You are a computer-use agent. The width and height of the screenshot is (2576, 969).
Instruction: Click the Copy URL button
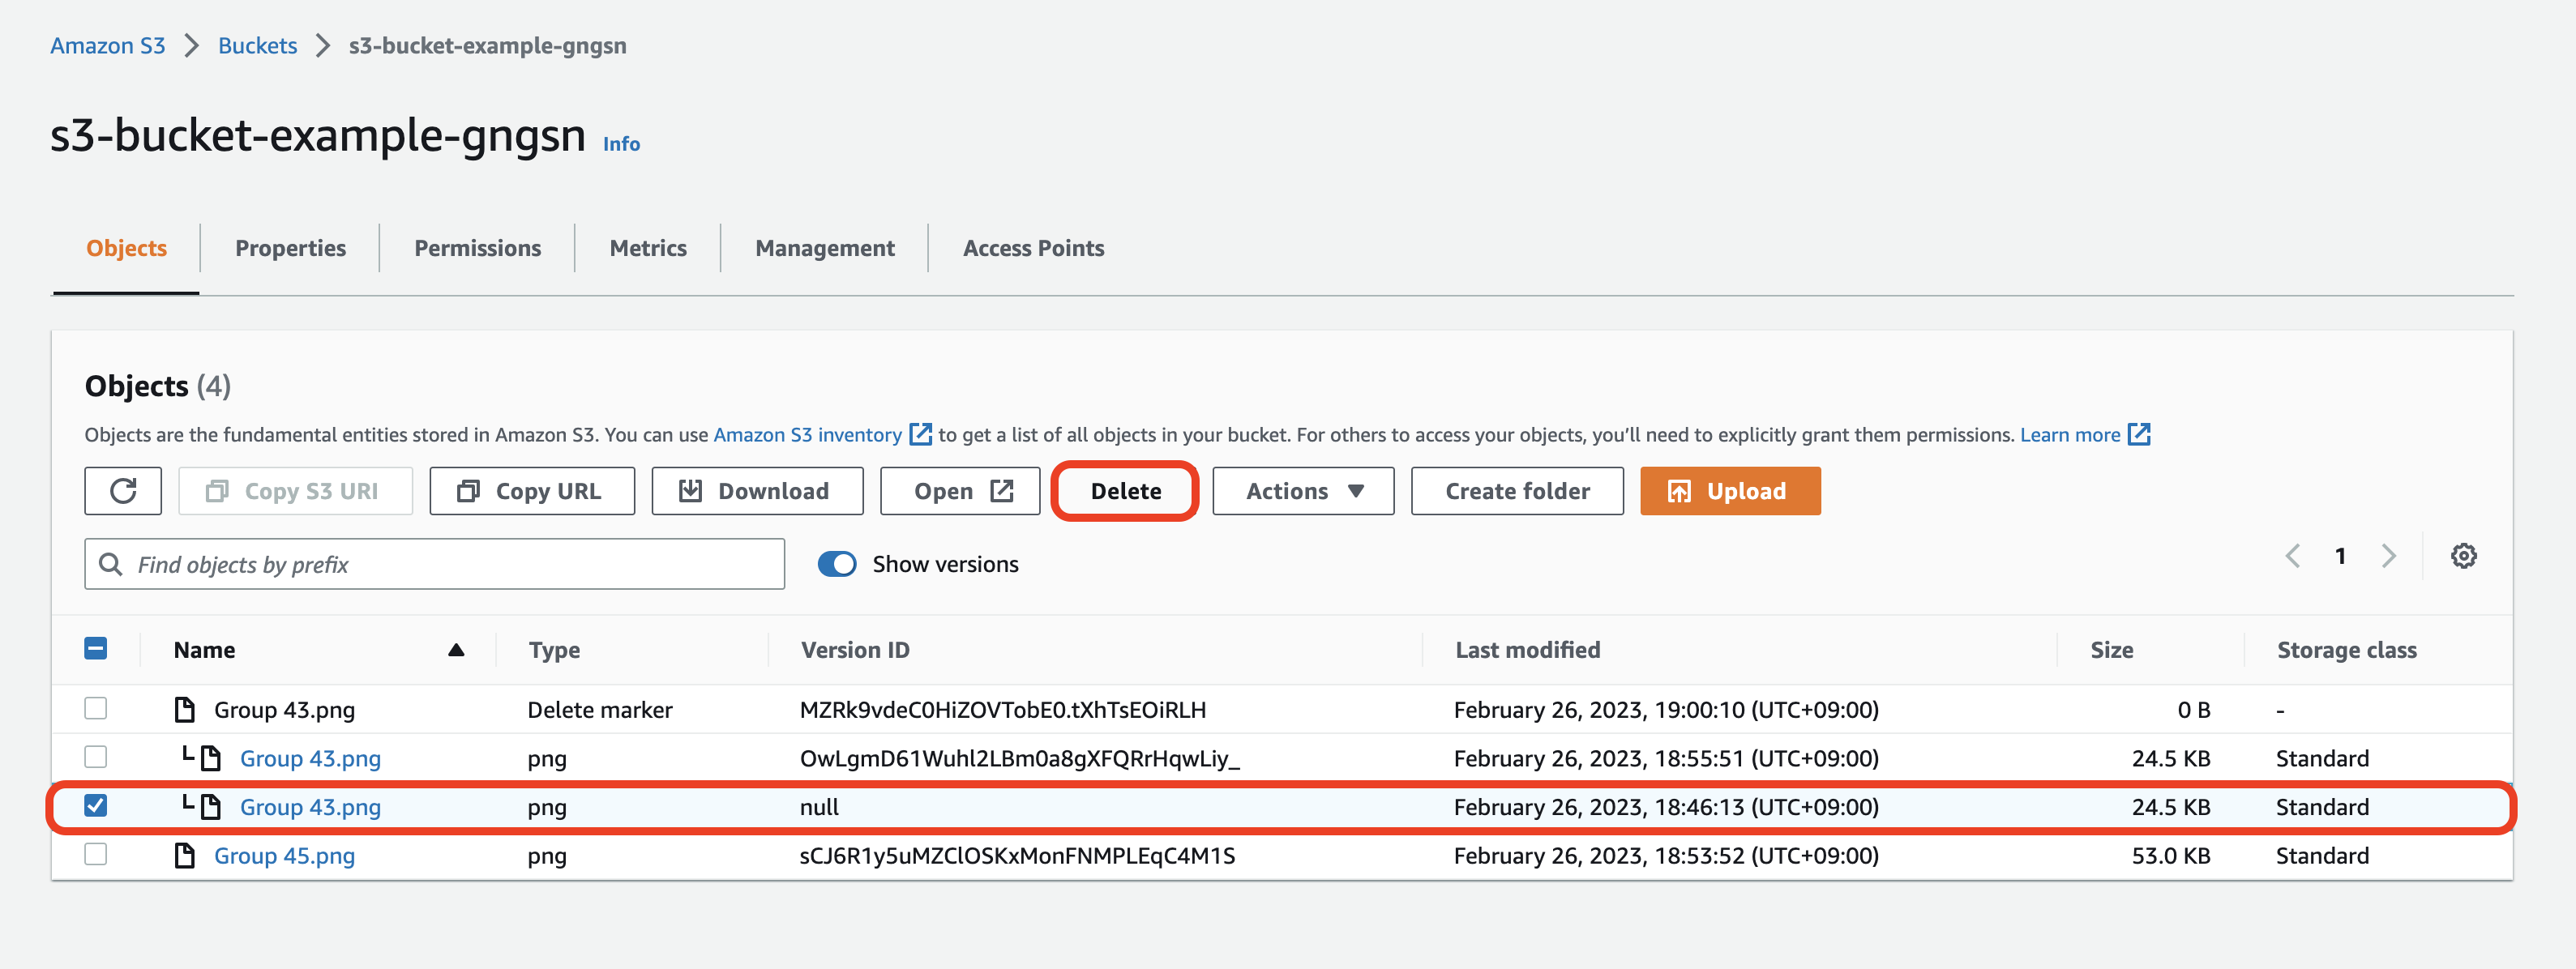pos(532,491)
